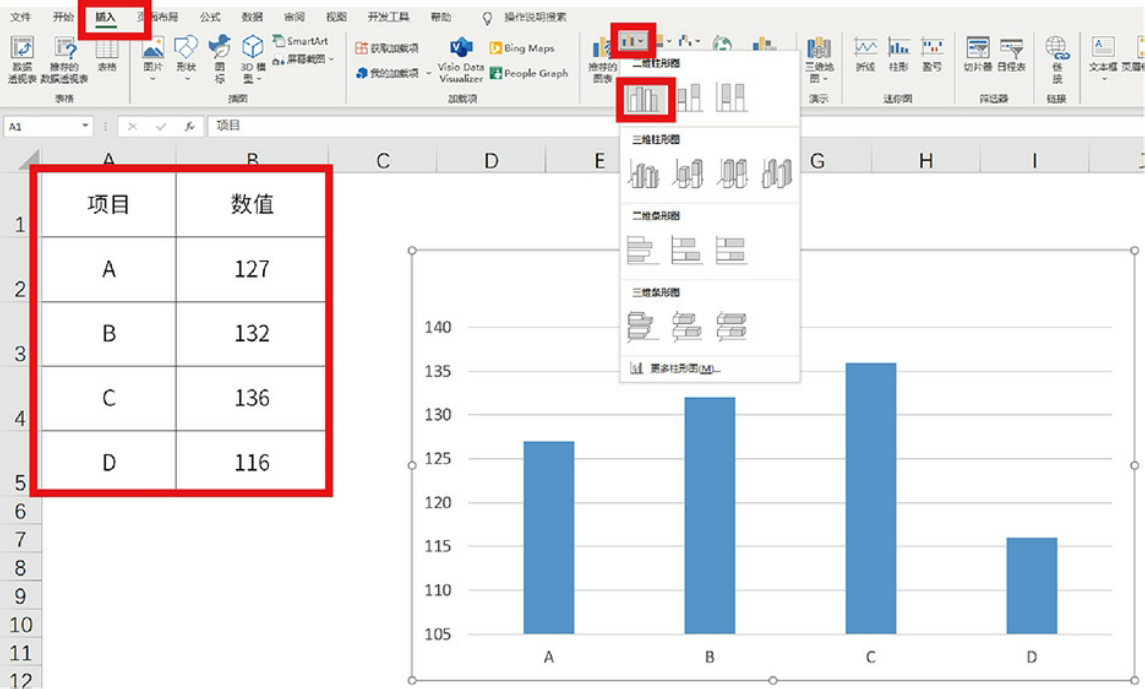Image resolution: width=1145 pixels, height=689 pixels.
Task: Click the People Graph add-in
Action: pos(528,73)
